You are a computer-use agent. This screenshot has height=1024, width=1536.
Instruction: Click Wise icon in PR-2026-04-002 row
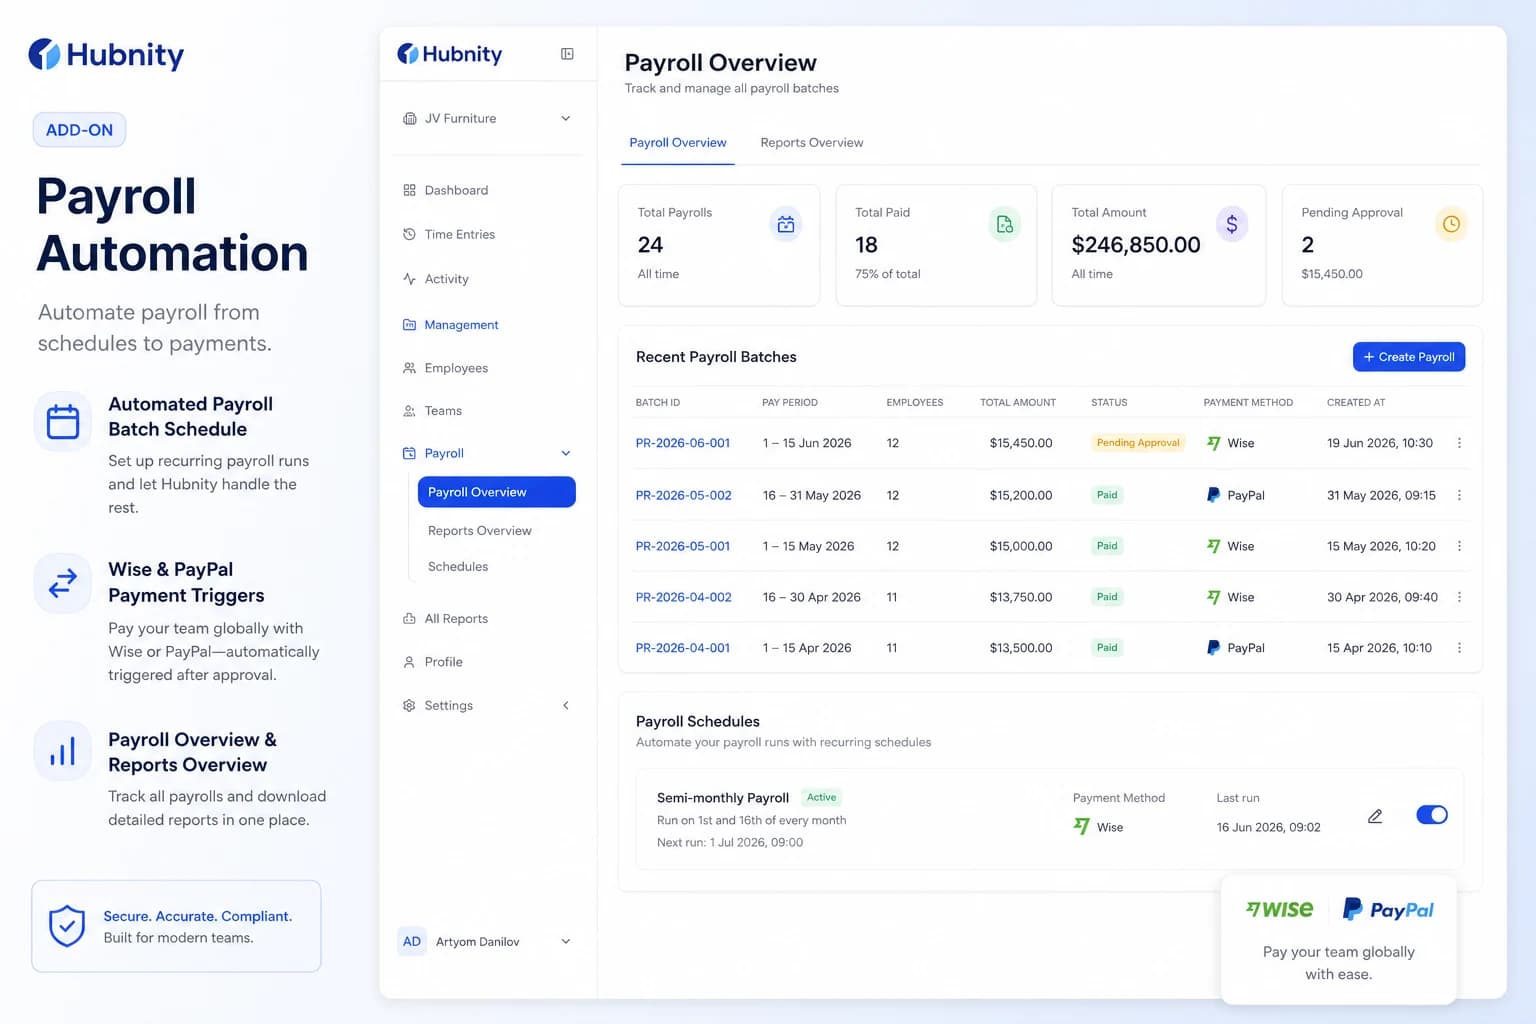pyautogui.click(x=1214, y=597)
